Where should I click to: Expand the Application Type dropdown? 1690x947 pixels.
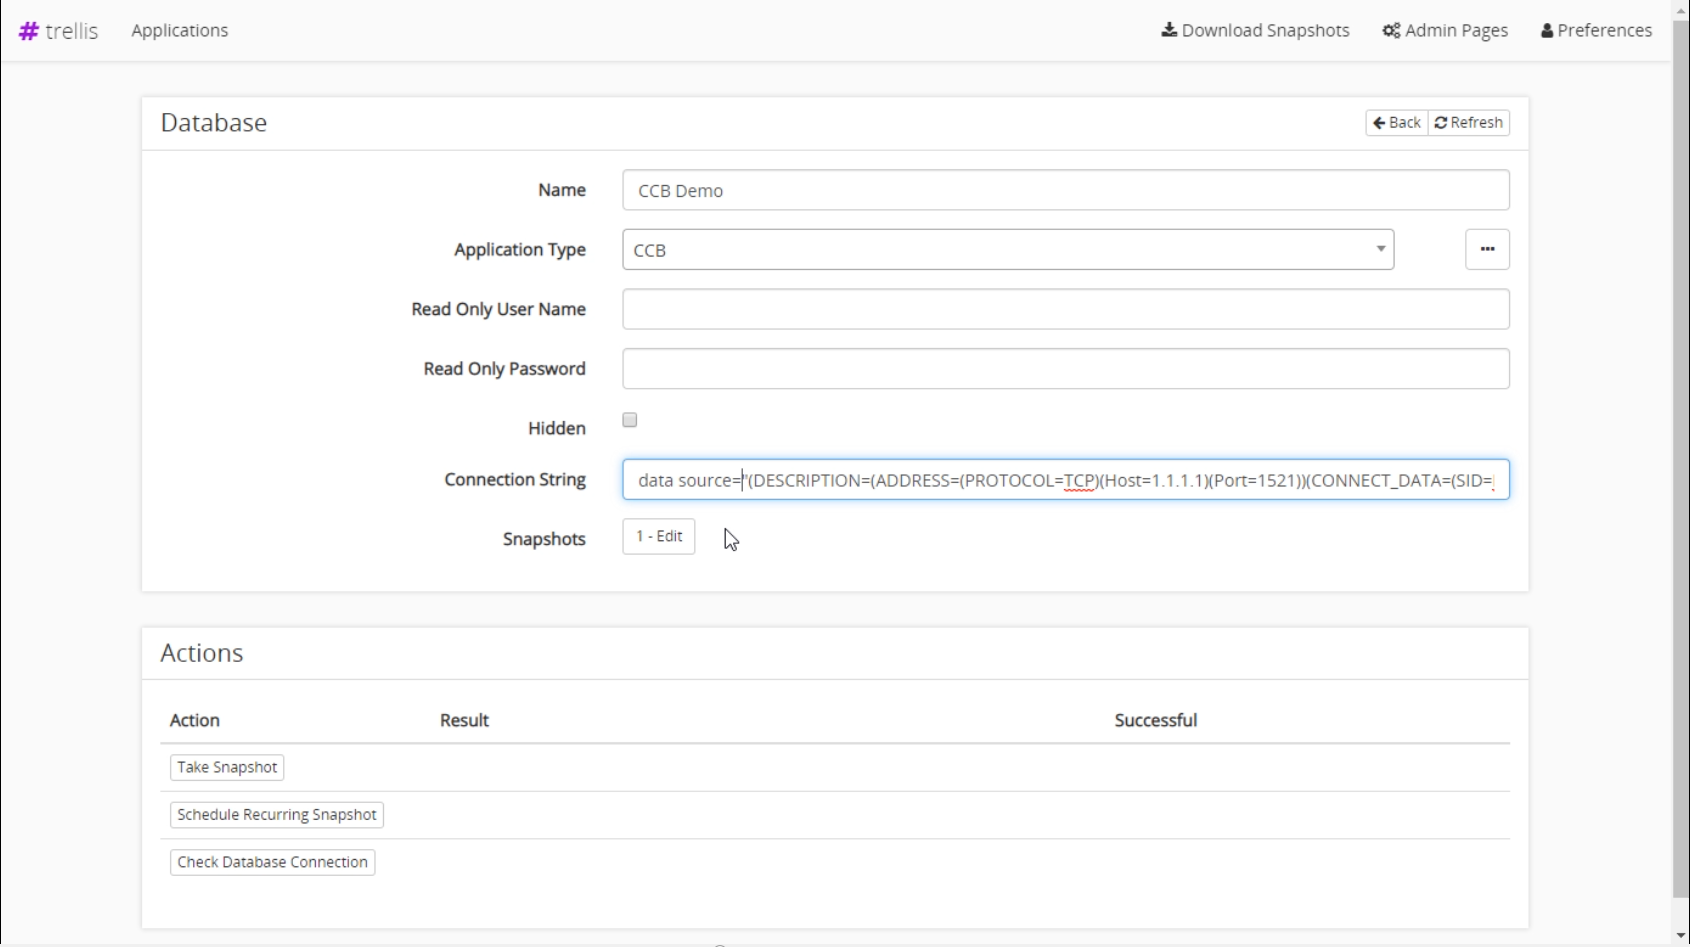click(1008, 250)
